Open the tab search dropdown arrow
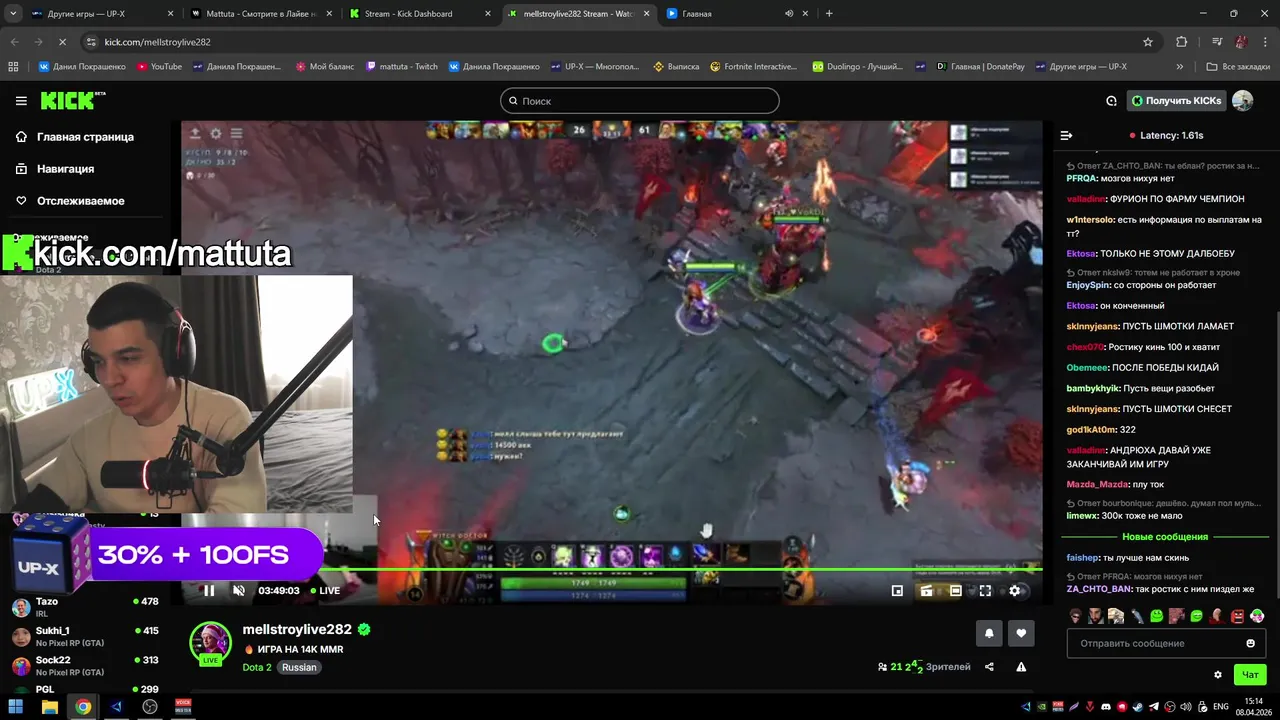This screenshot has height=720, width=1280. click(x=11, y=14)
